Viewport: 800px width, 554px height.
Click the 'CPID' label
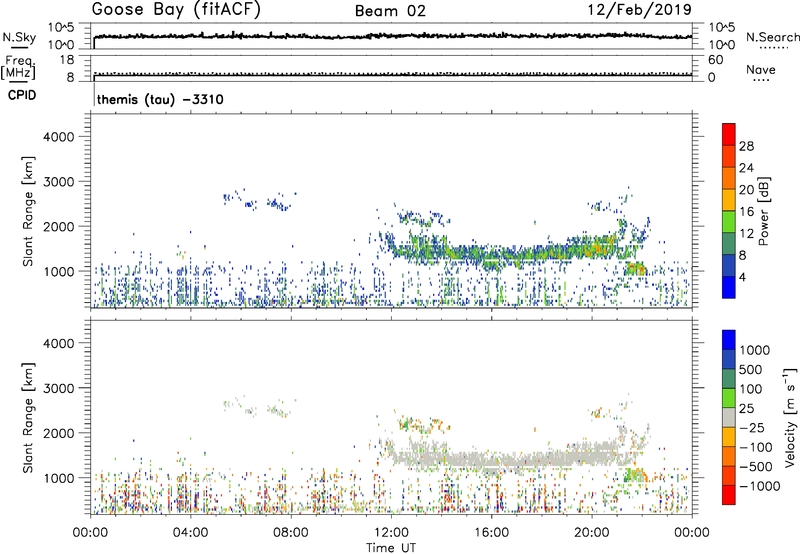(x=22, y=95)
